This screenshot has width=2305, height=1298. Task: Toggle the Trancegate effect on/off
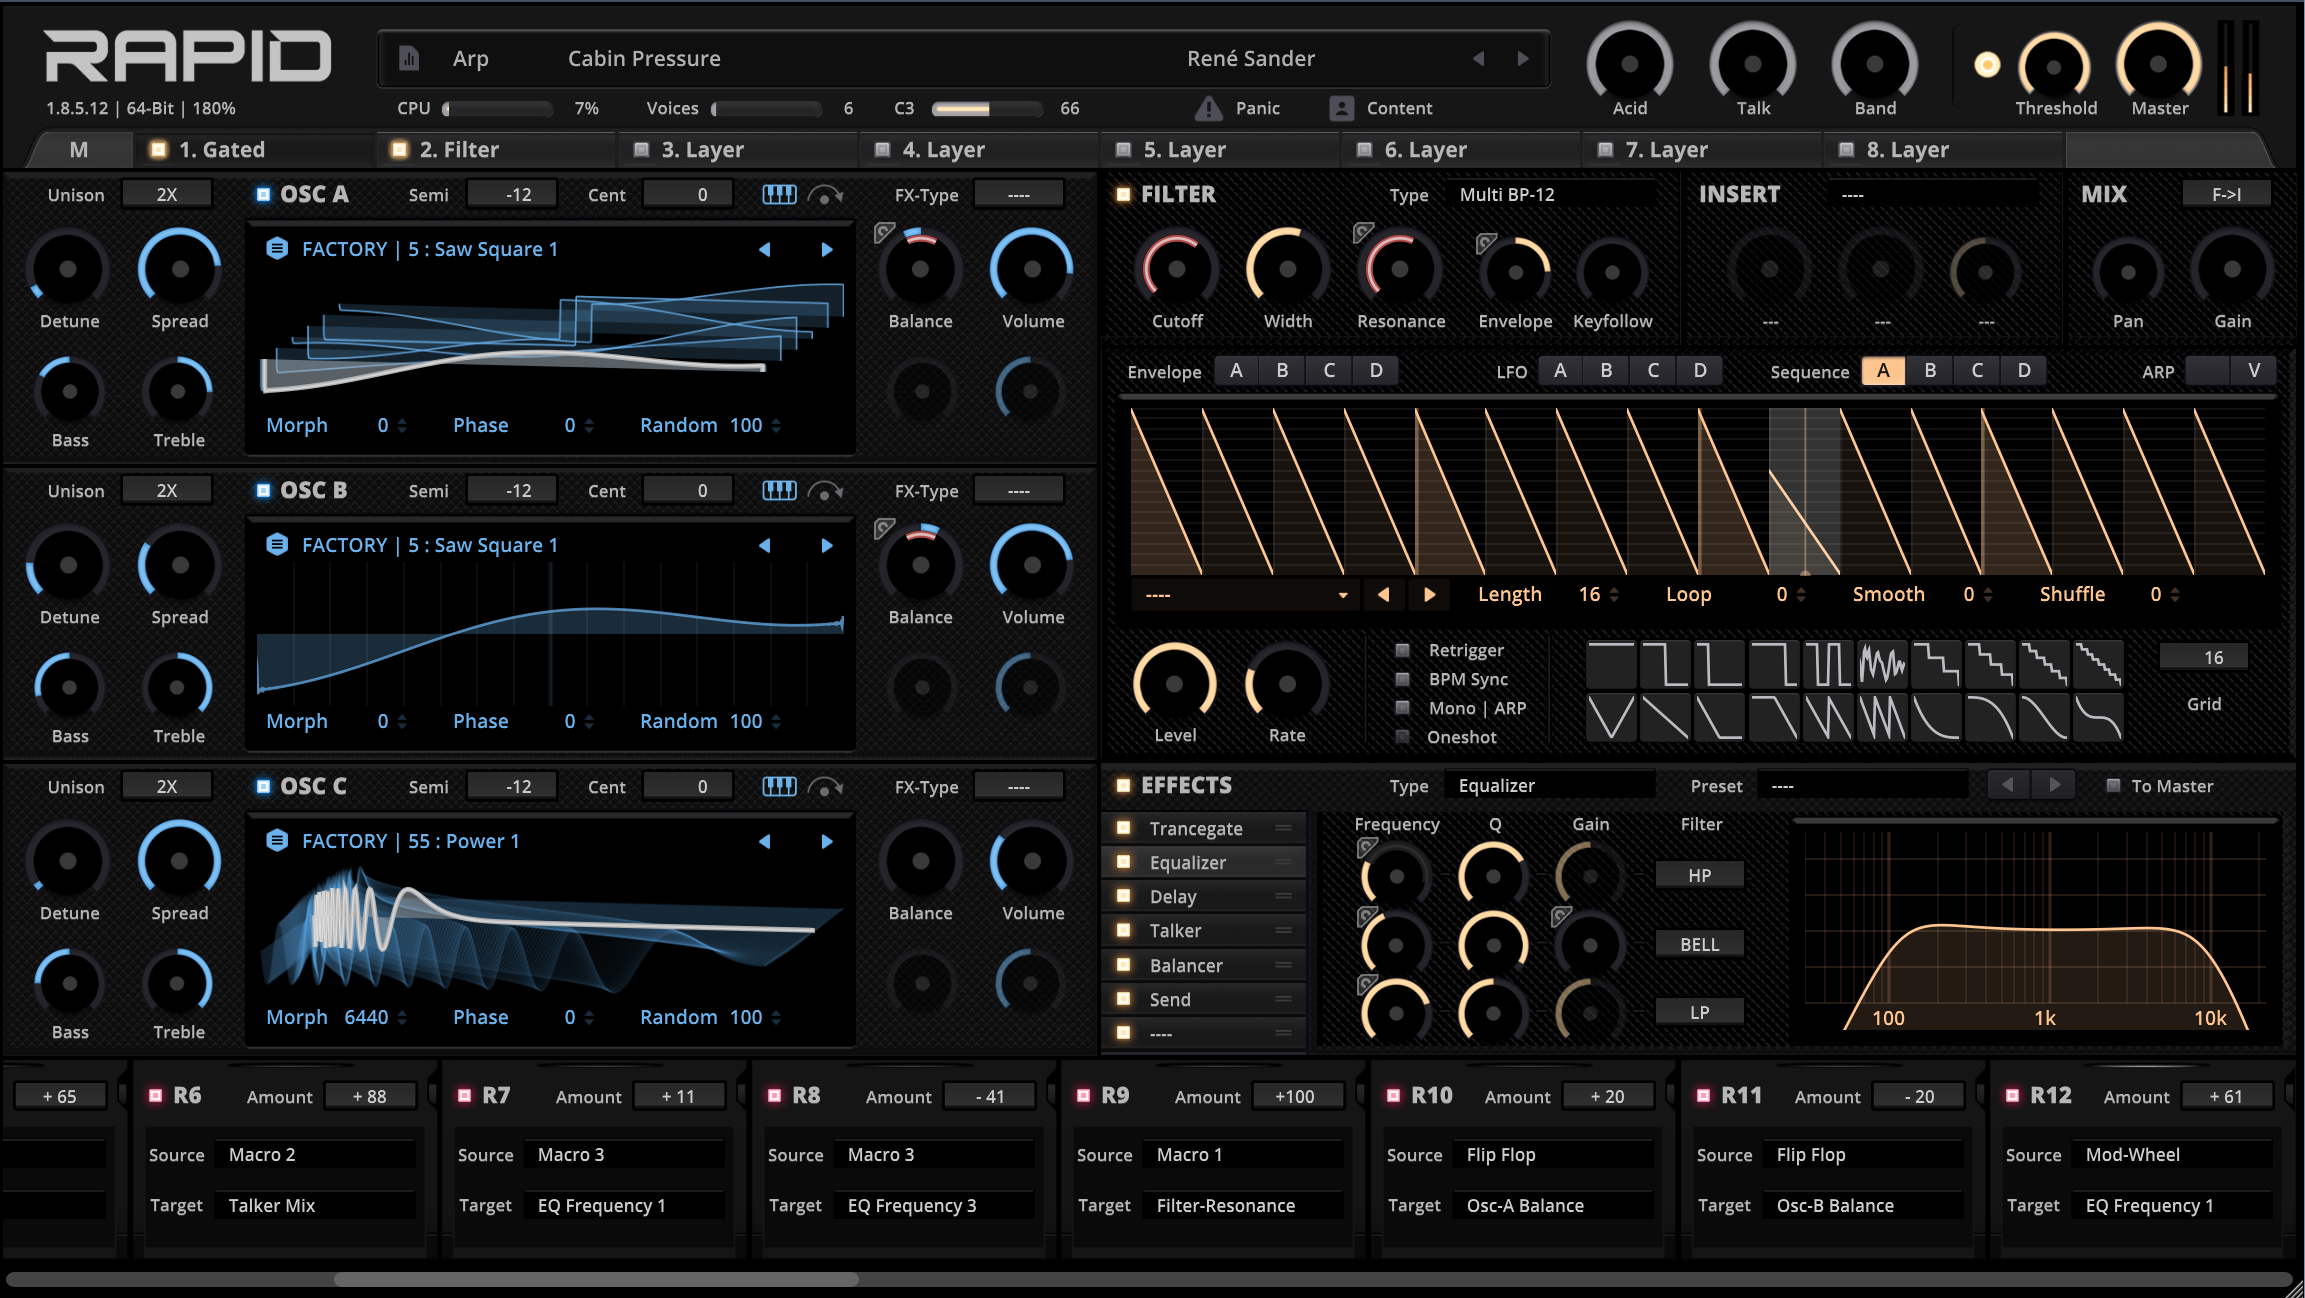point(1123,828)
